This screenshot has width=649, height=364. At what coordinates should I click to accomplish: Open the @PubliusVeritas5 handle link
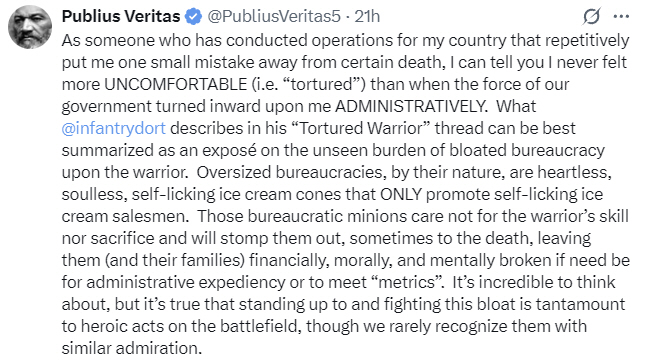274,17
